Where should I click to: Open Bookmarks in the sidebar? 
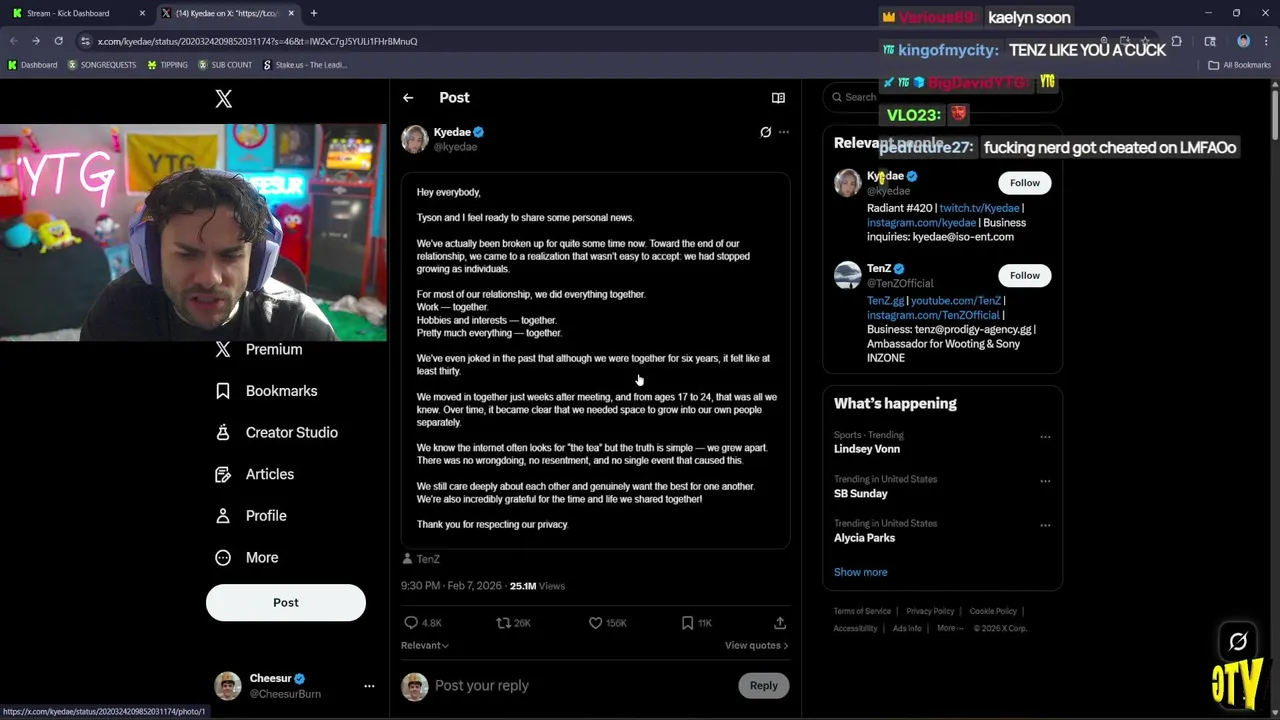pyautogui.click(x=267, y=391)
